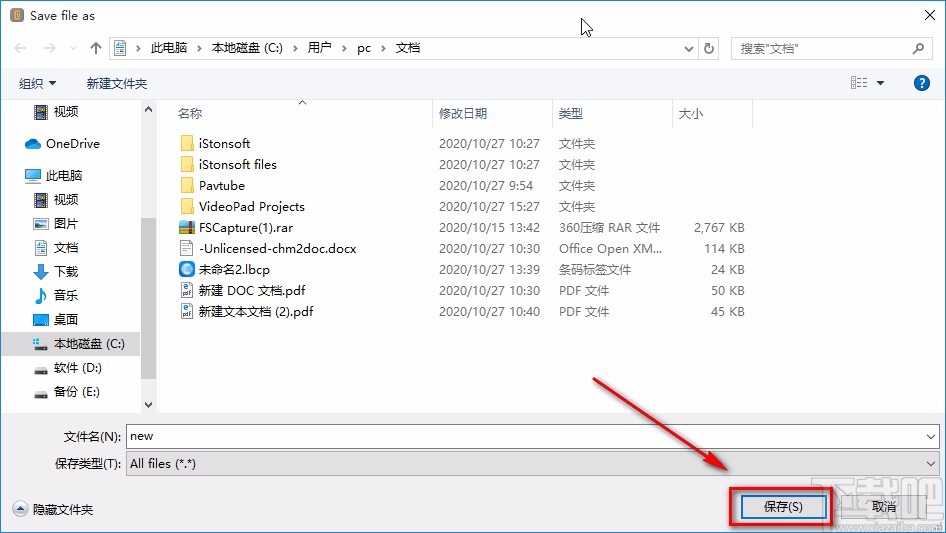946x533 pixels.
Task: Click the navigation pane scrollbar thumb
Action: 148,298
